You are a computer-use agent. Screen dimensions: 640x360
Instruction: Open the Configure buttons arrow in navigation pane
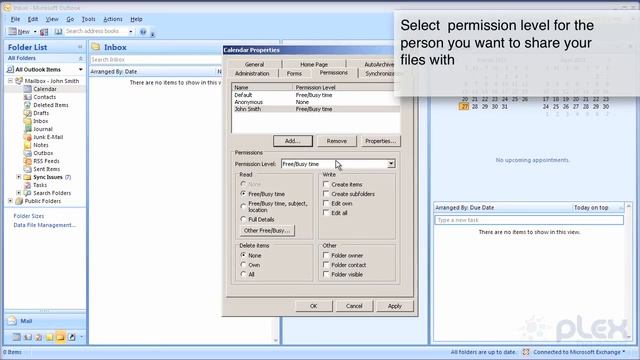coord(82,337)
